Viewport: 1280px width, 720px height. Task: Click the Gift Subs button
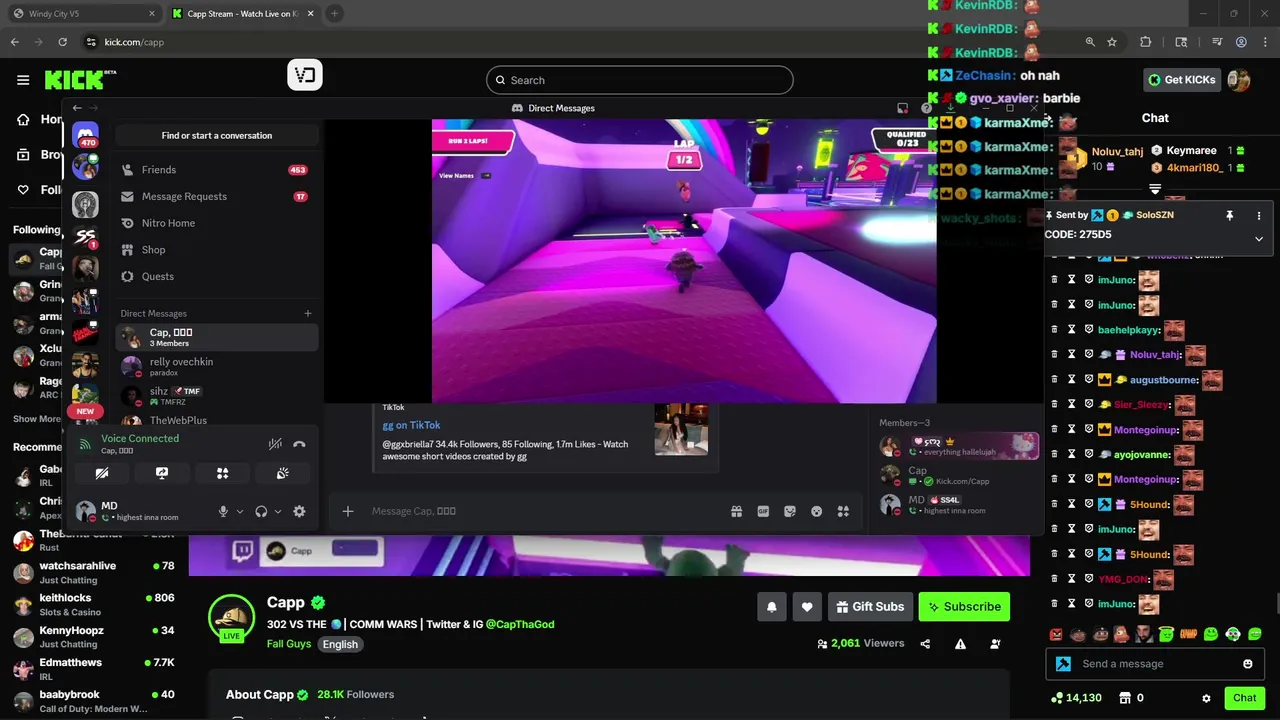[x=870, y=606]
